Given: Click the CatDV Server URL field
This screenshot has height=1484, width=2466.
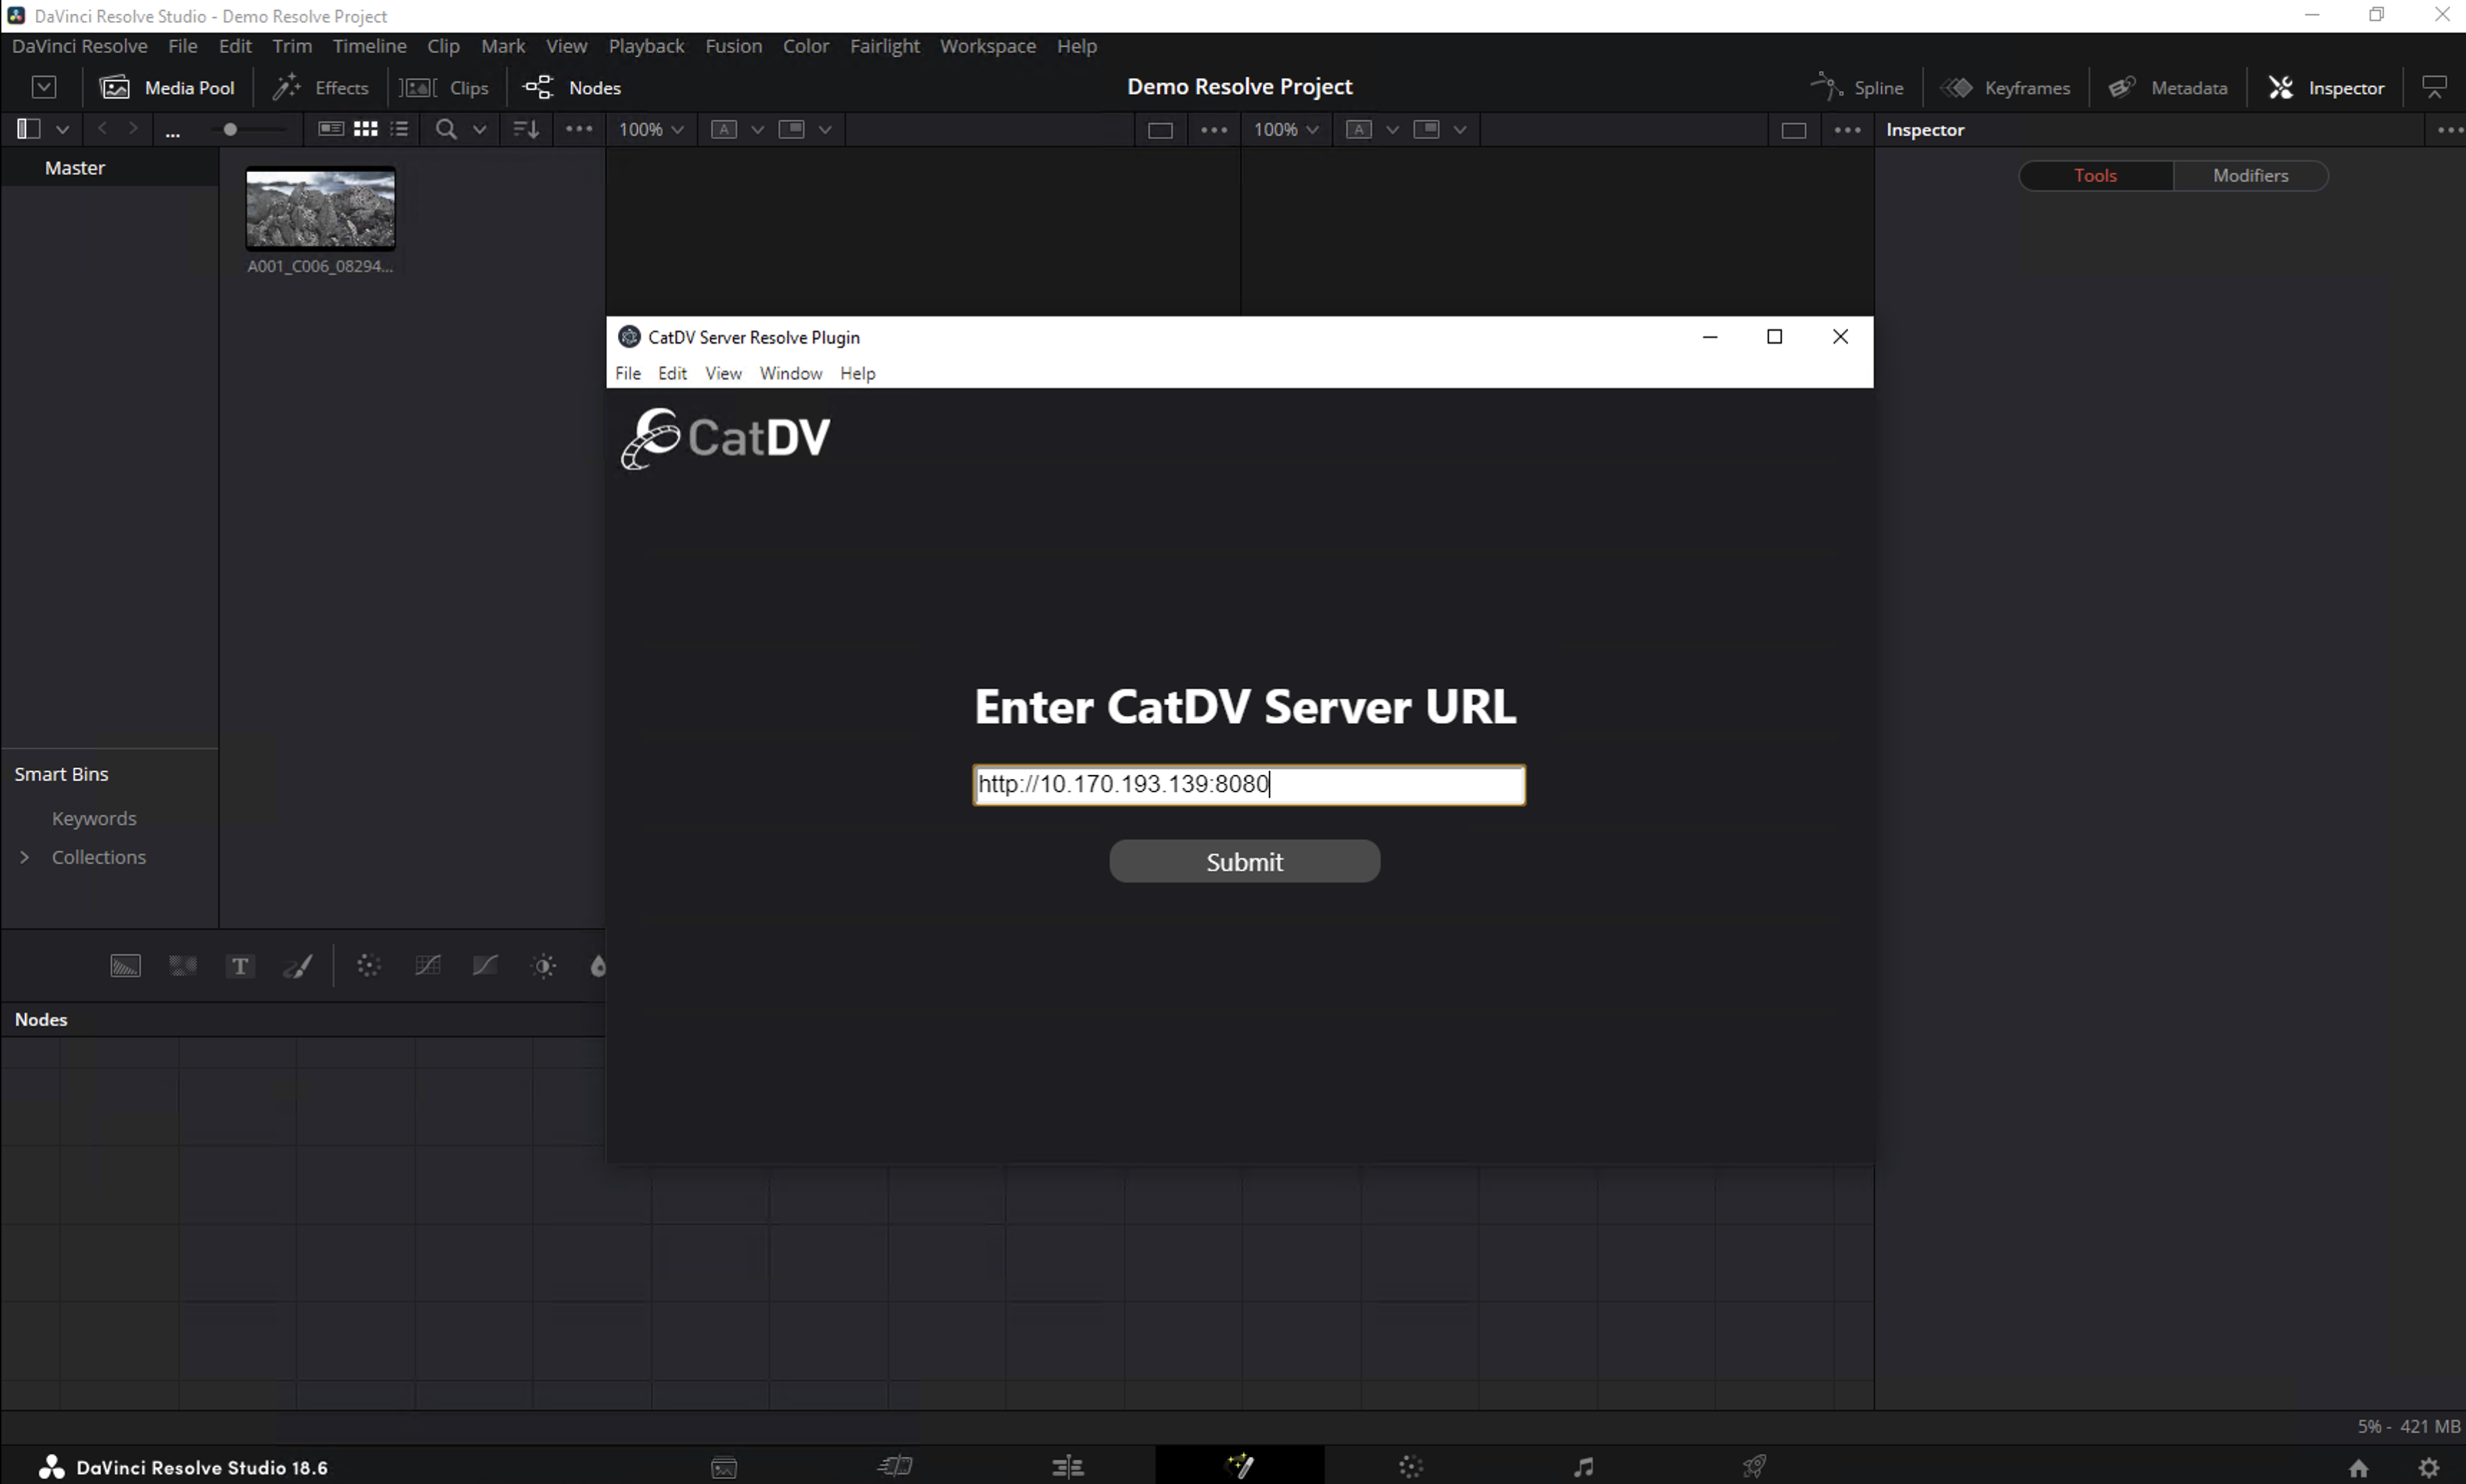Looking at the screenshot, I should click(1249, 784).
